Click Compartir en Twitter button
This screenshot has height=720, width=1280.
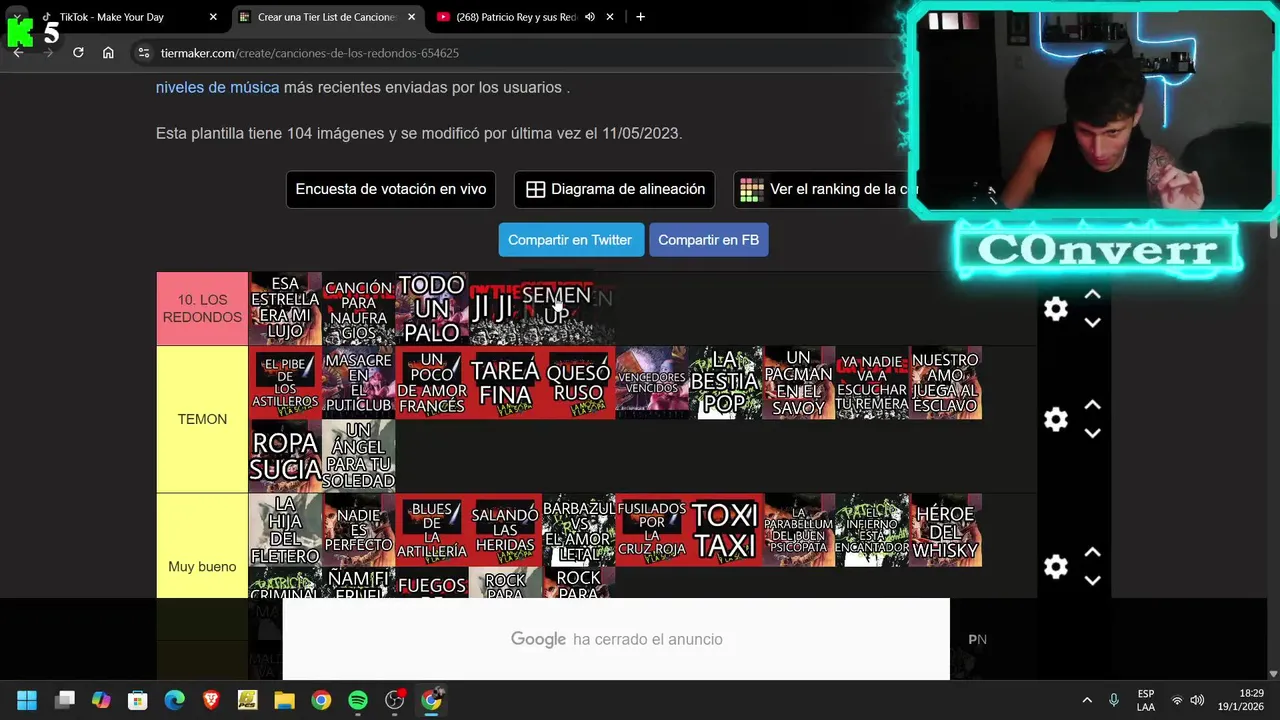click(x=570, y=240)
